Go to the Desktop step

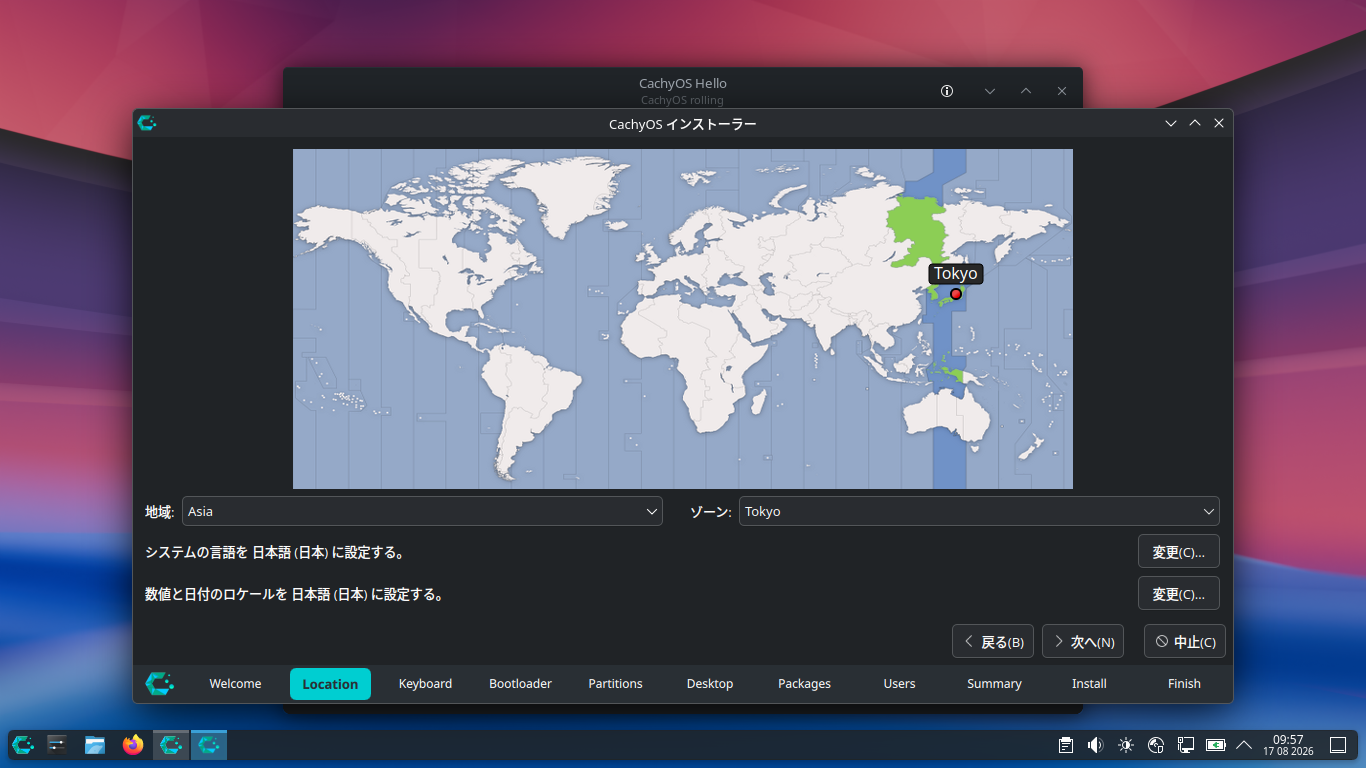point(710,684)
